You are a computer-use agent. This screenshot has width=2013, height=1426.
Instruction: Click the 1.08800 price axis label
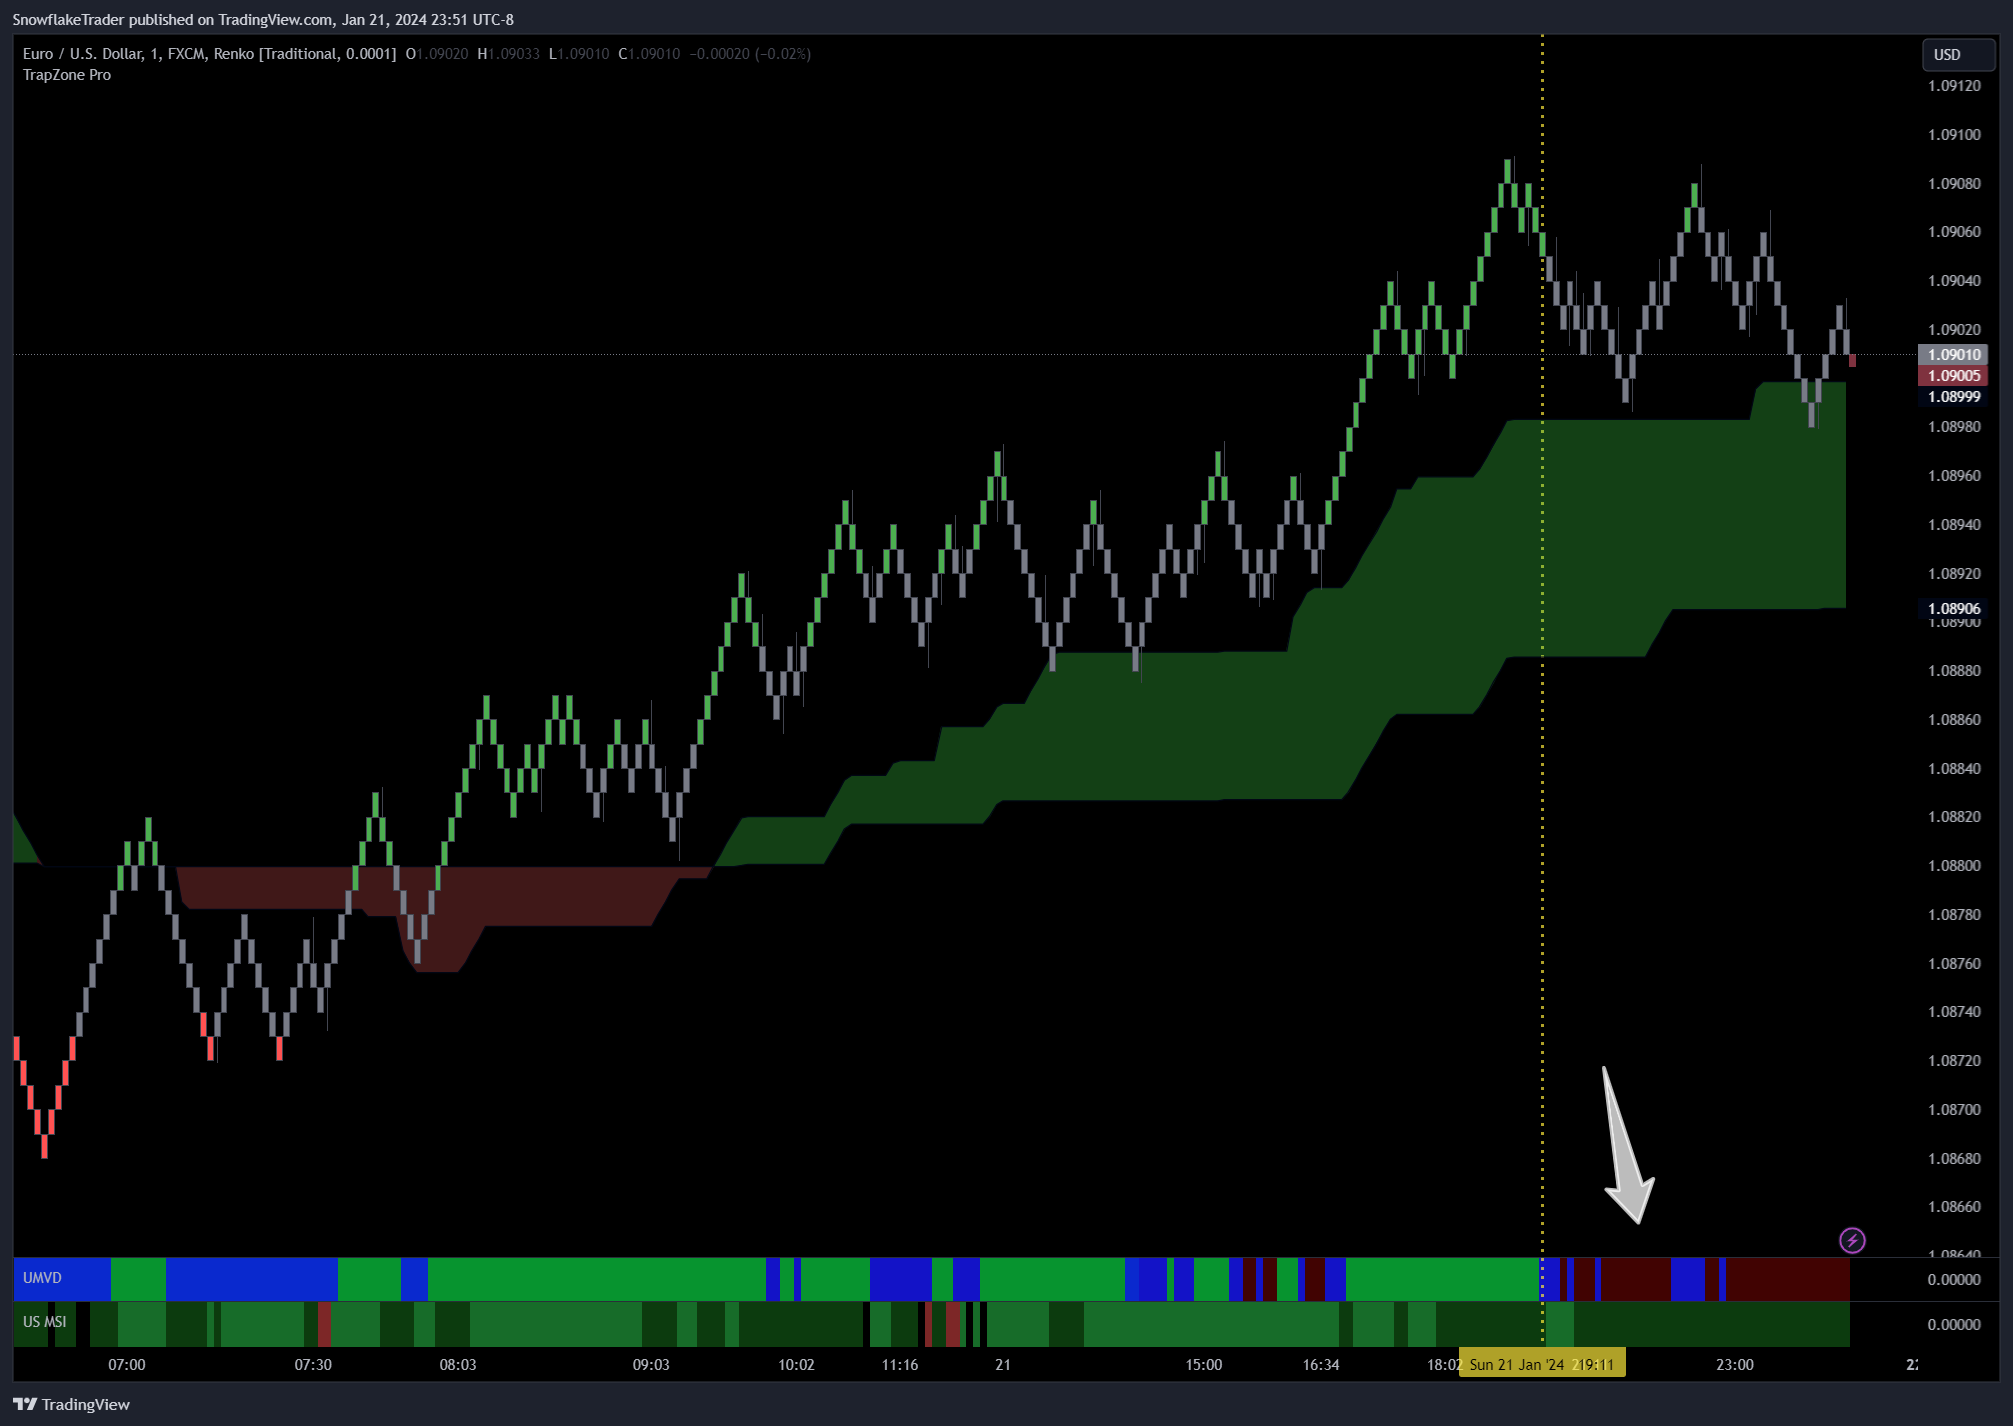point(1954,866)
